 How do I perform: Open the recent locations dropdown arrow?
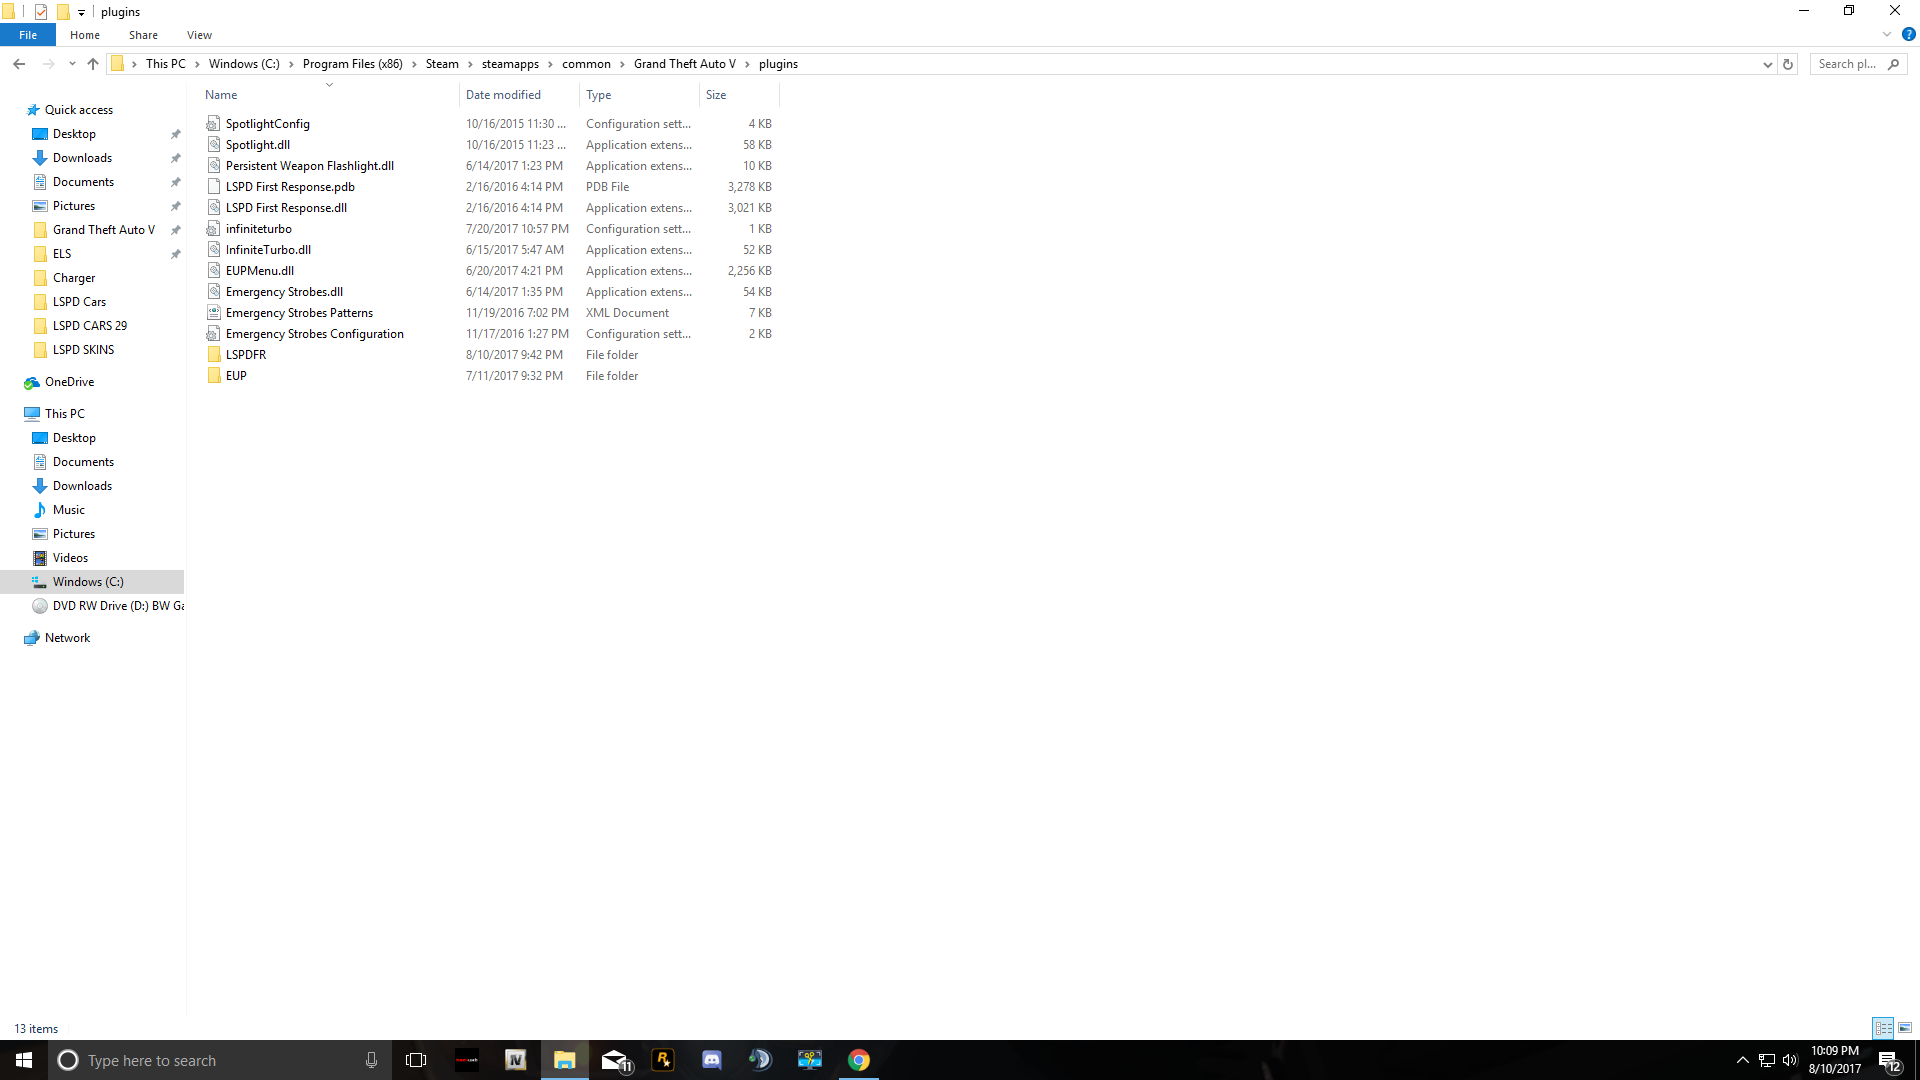pyautogui.click(x=72, y=64)
